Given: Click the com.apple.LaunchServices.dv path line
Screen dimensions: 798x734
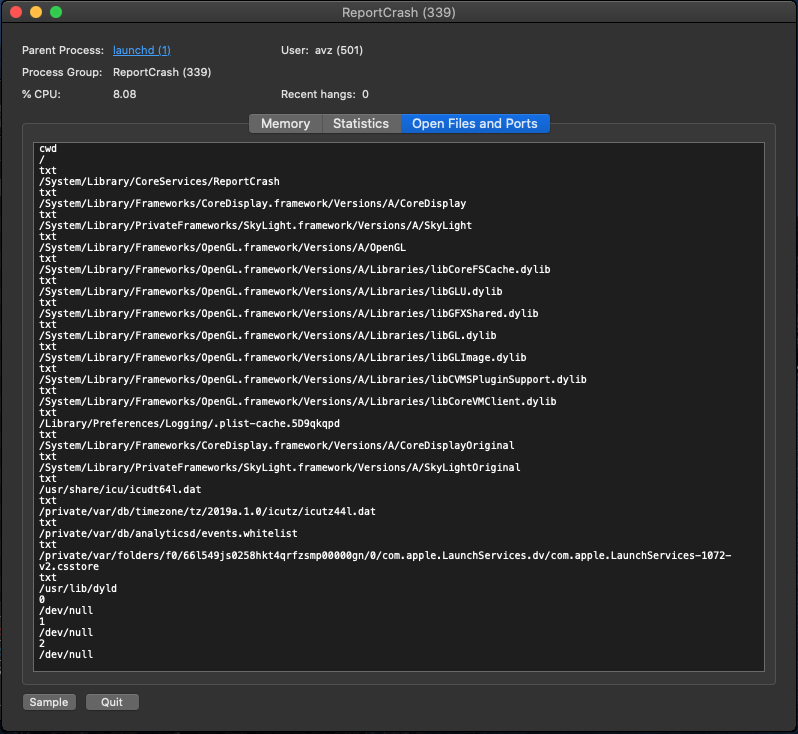Looking at the screenshot, I should (x=385, y=561).
